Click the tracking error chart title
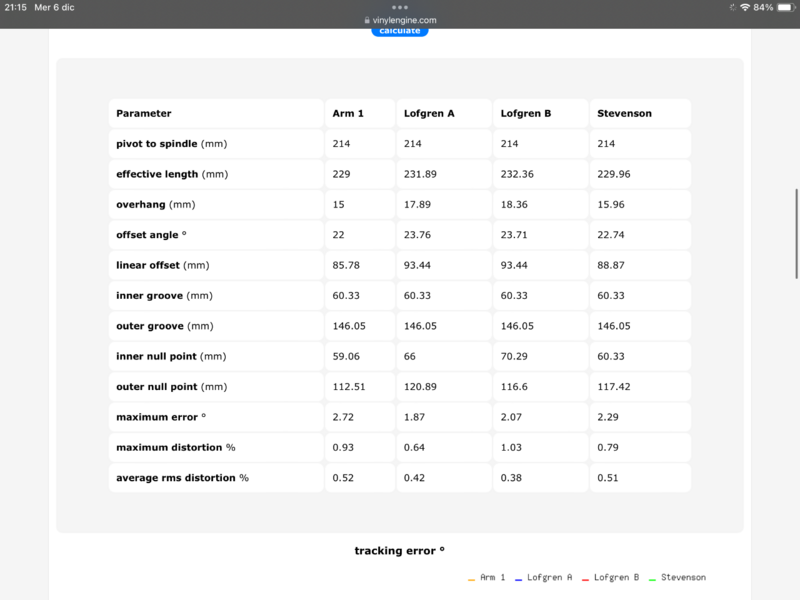This screenshot has width=800, height=600. coord(399,551)
